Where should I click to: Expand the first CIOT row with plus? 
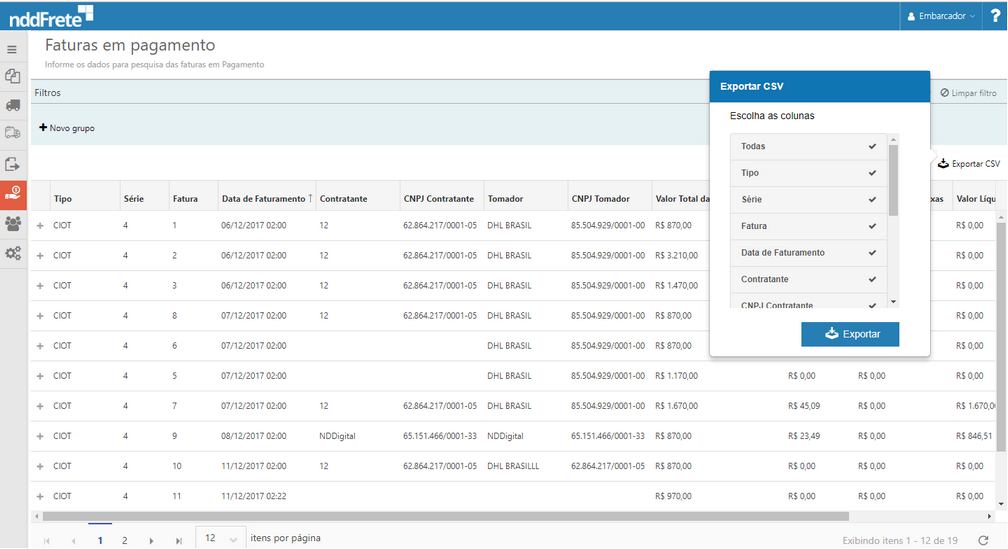[40, 226]
